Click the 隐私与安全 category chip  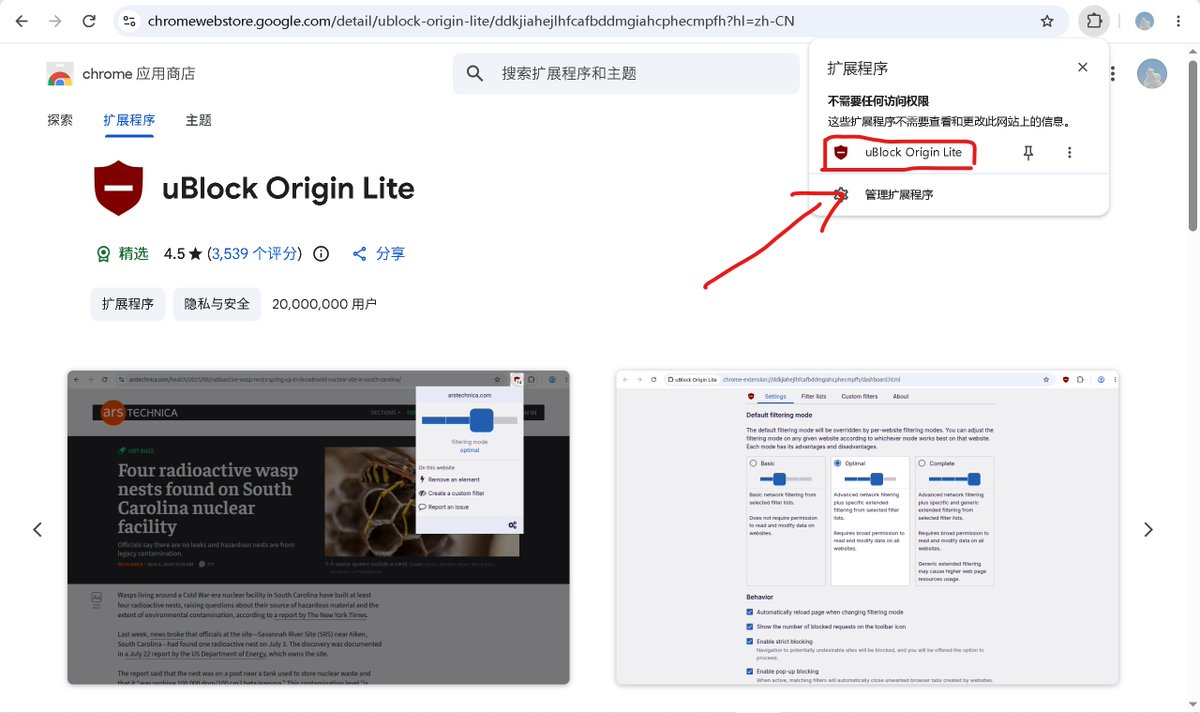[217, 304]
